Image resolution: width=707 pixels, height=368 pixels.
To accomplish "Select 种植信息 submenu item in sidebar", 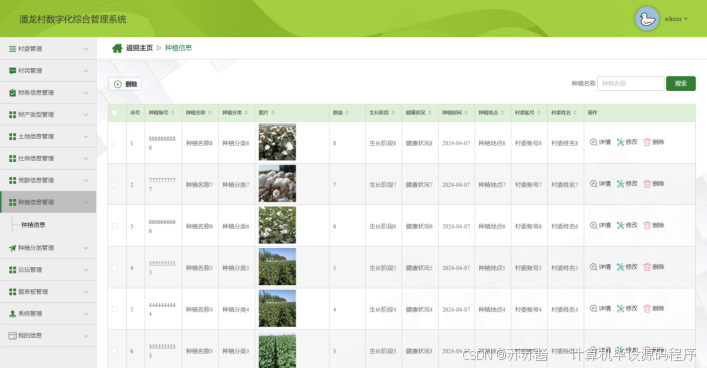I will click(x=33, y=225).
